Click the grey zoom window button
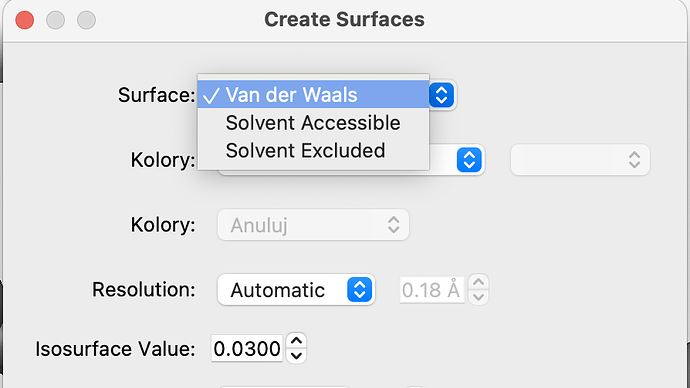The height and width of the screenshot is (388, 690). [86, 20]
